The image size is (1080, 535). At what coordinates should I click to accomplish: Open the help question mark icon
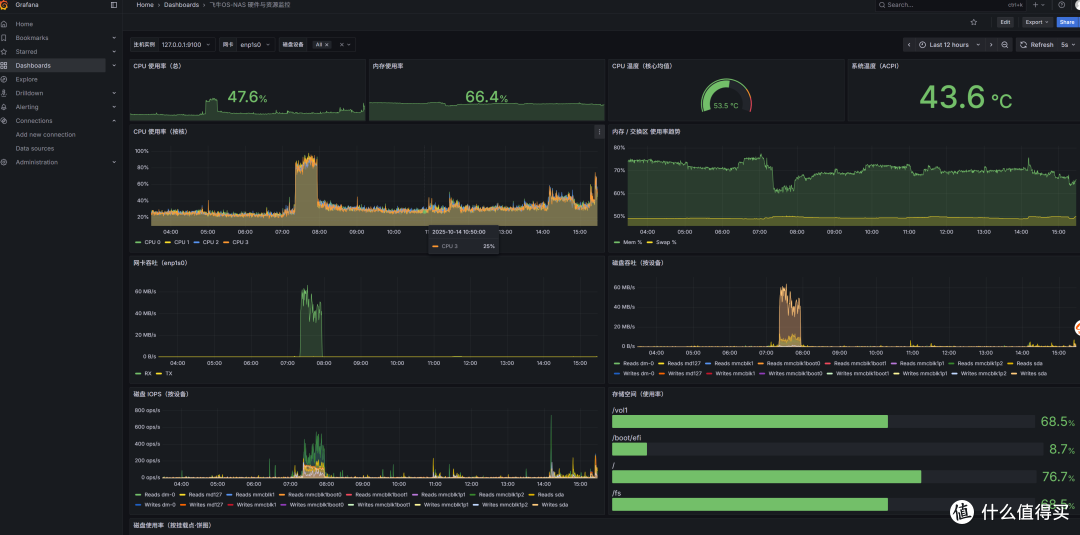(x=1061, y=5)
